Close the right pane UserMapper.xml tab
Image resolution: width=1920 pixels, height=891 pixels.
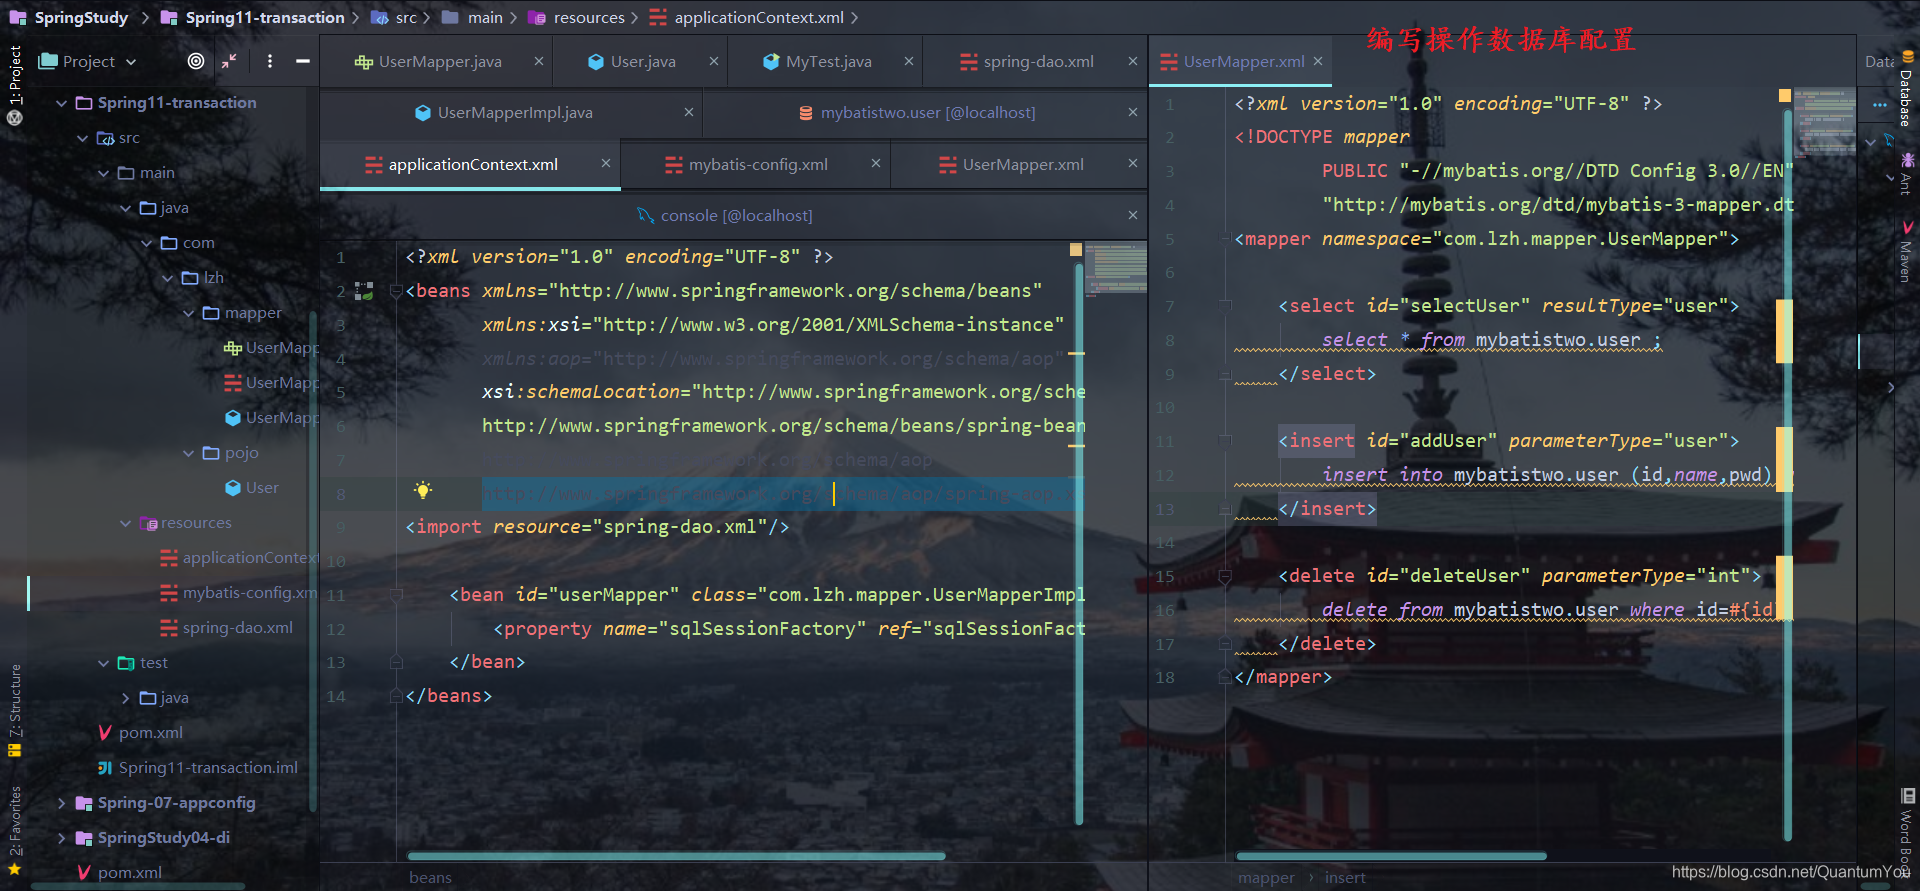tap(1318, 61)
